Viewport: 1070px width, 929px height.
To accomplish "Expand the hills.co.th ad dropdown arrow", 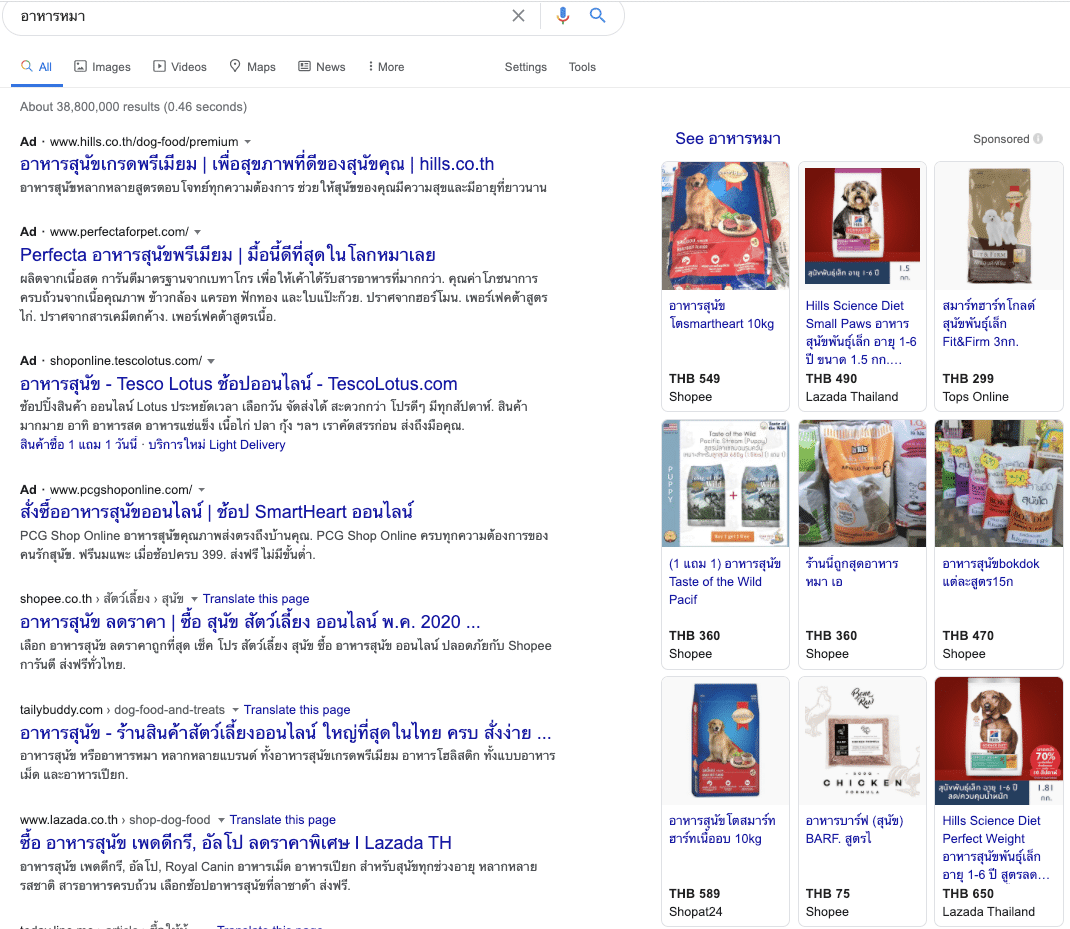I will click(x=248, y=142).
